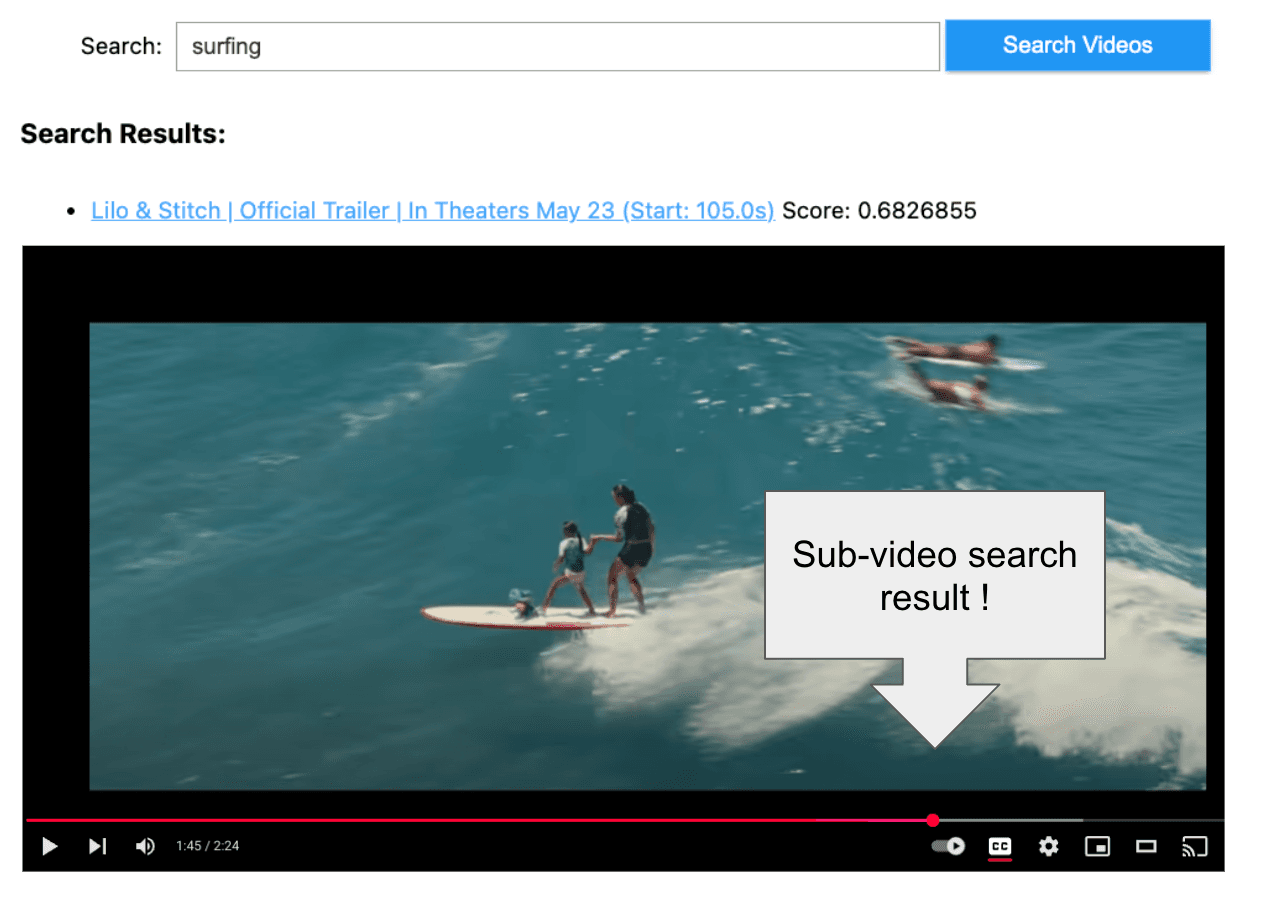This screenshot has width=1261, height=898.
Task: Disable closed captions via the CC icon
Action: point(999,846)
